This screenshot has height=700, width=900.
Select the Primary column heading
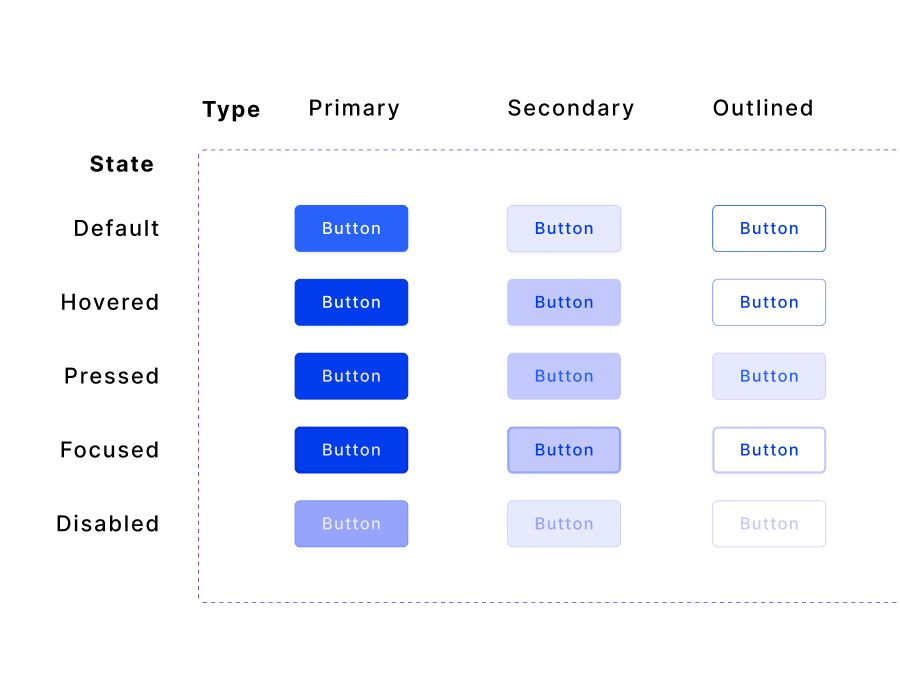[x=354, y=109]
